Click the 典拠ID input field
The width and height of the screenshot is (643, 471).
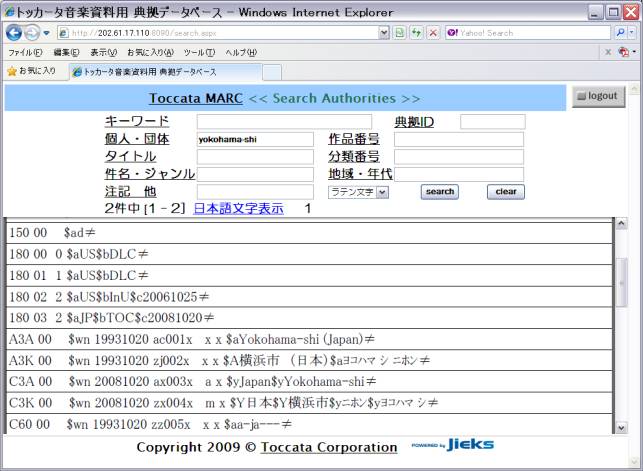pyautogui.click(x=493, y=122)
